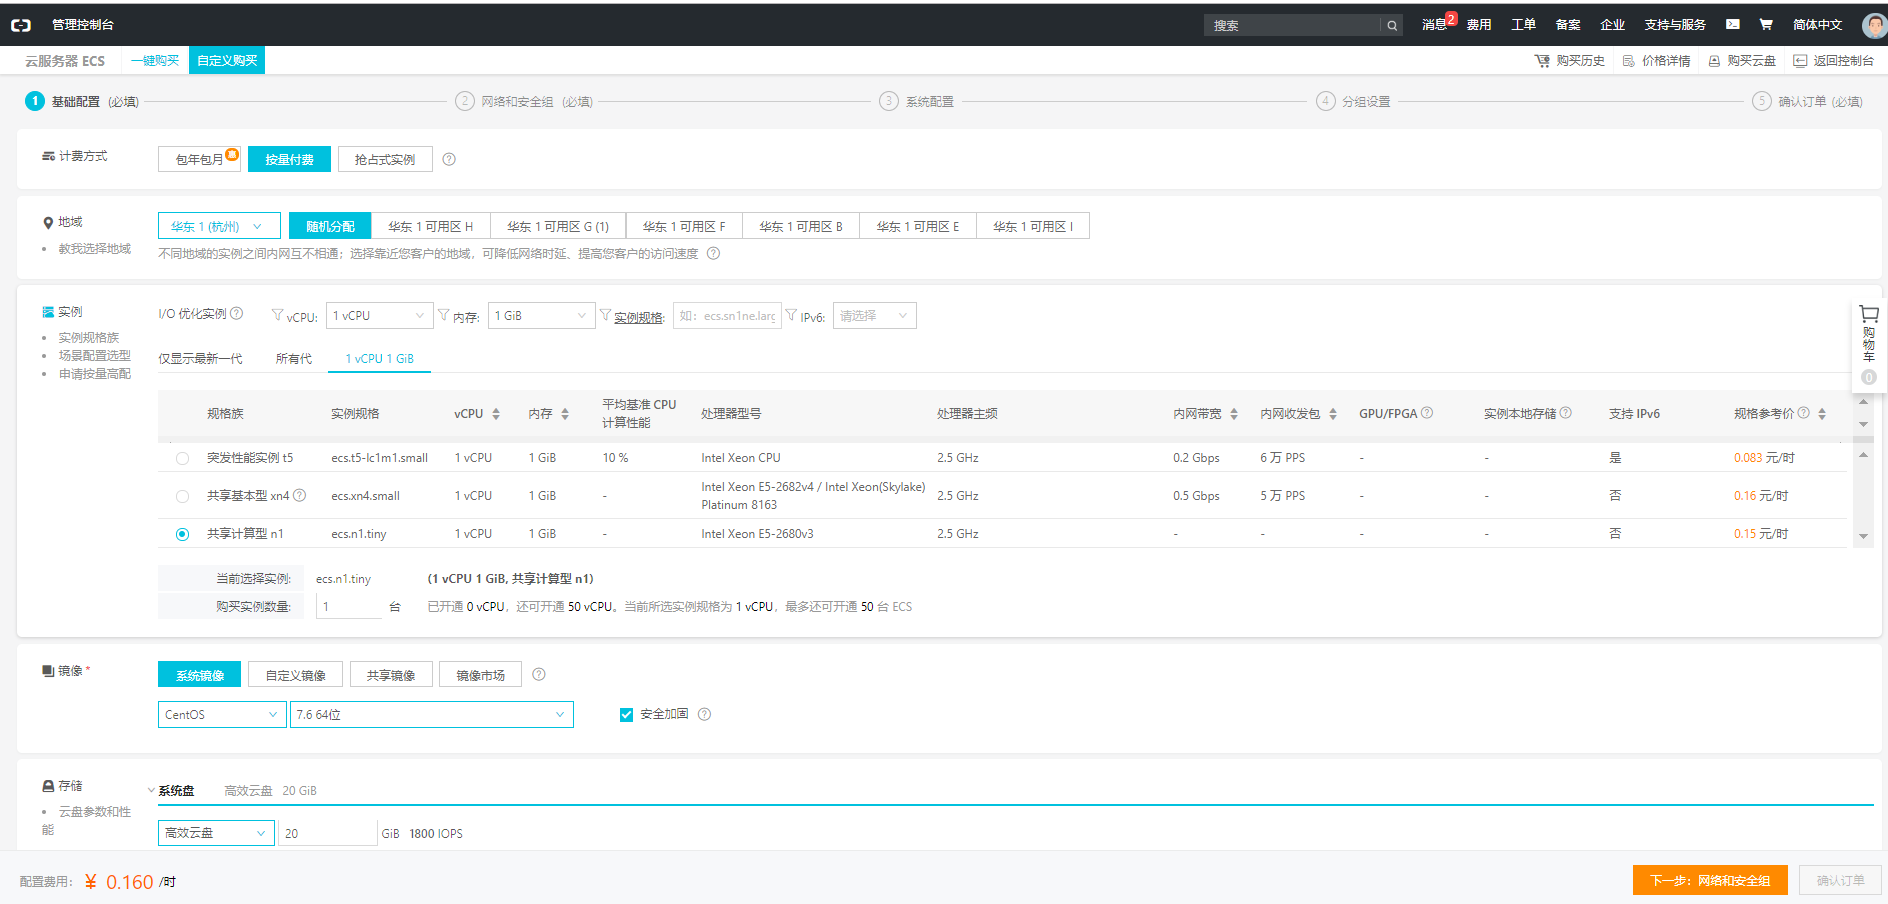Click the 下一步：网络和安全组 button

pos(1710,880)
